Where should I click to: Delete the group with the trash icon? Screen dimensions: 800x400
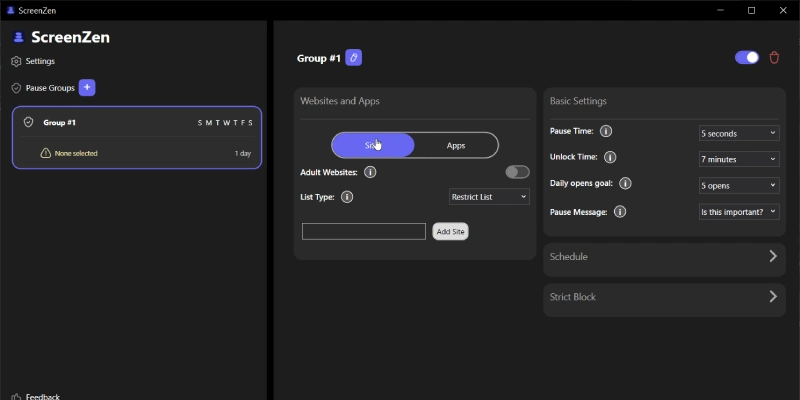click(774, 58)
